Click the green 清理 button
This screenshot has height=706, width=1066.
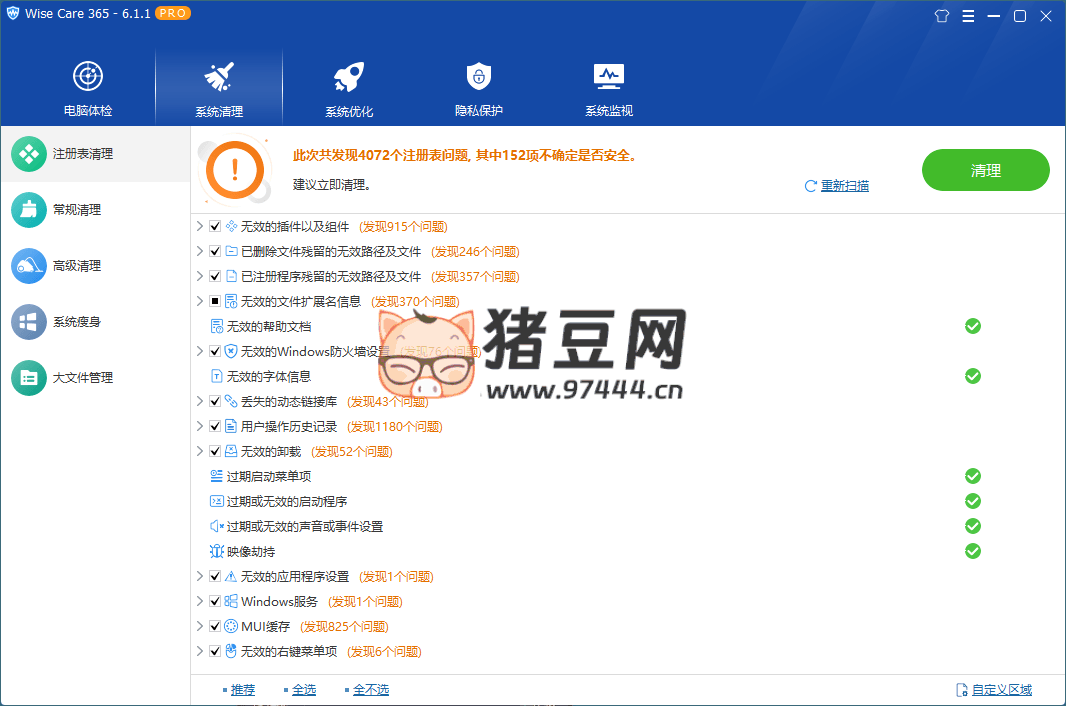(x=985, y=170)
